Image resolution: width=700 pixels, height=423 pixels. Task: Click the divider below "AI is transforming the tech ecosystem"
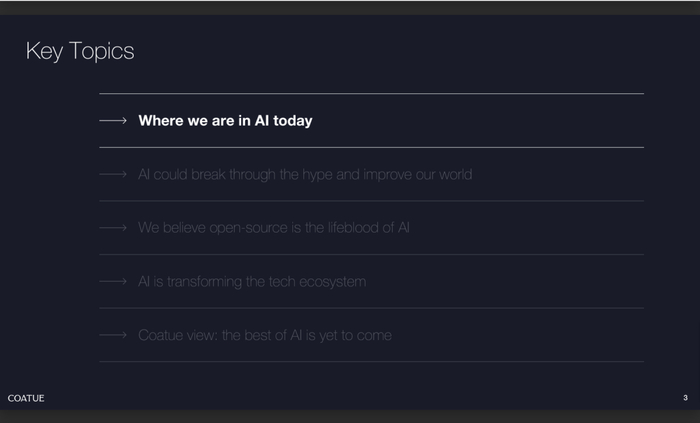pos(371,308)
